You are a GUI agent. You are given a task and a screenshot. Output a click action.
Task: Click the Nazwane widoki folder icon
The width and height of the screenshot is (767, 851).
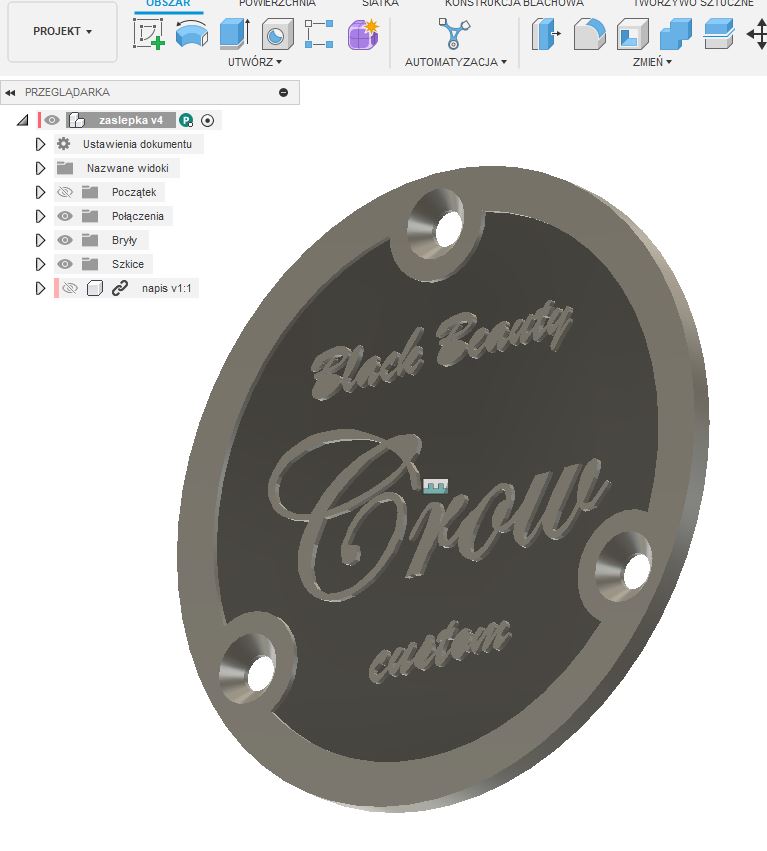(x=65, y=168)
